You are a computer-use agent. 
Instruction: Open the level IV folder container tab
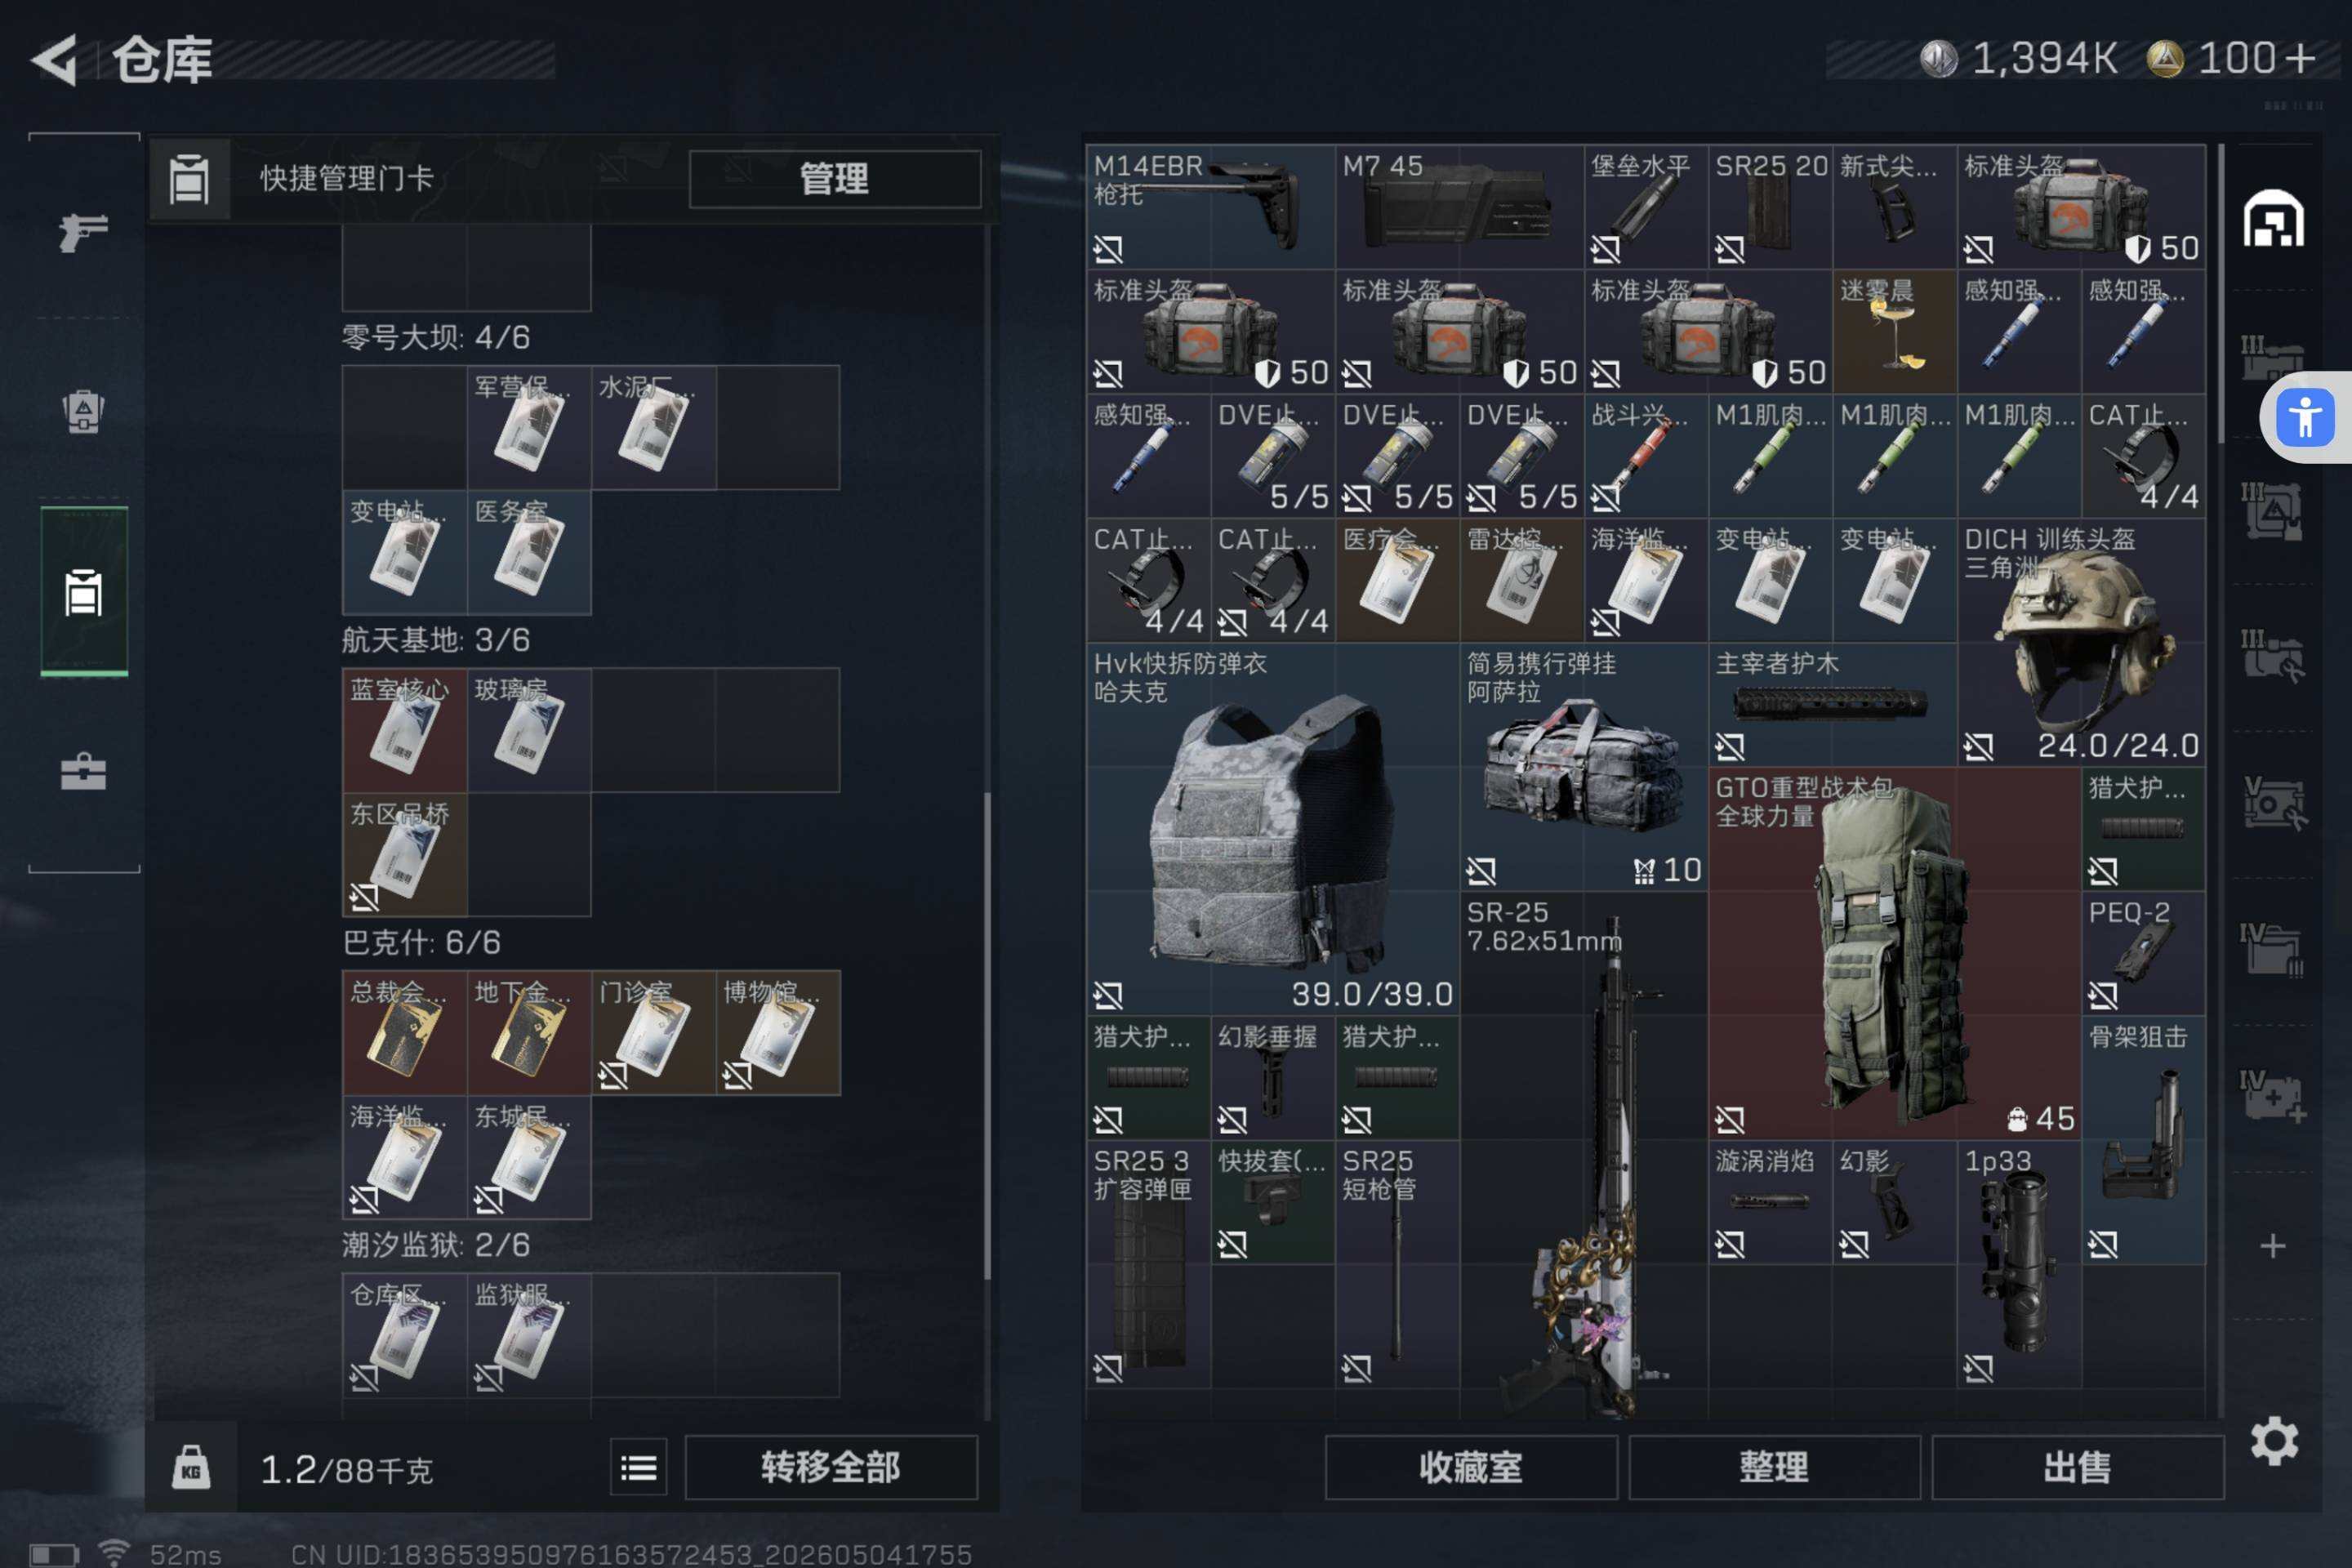[x=2273, y=950]
